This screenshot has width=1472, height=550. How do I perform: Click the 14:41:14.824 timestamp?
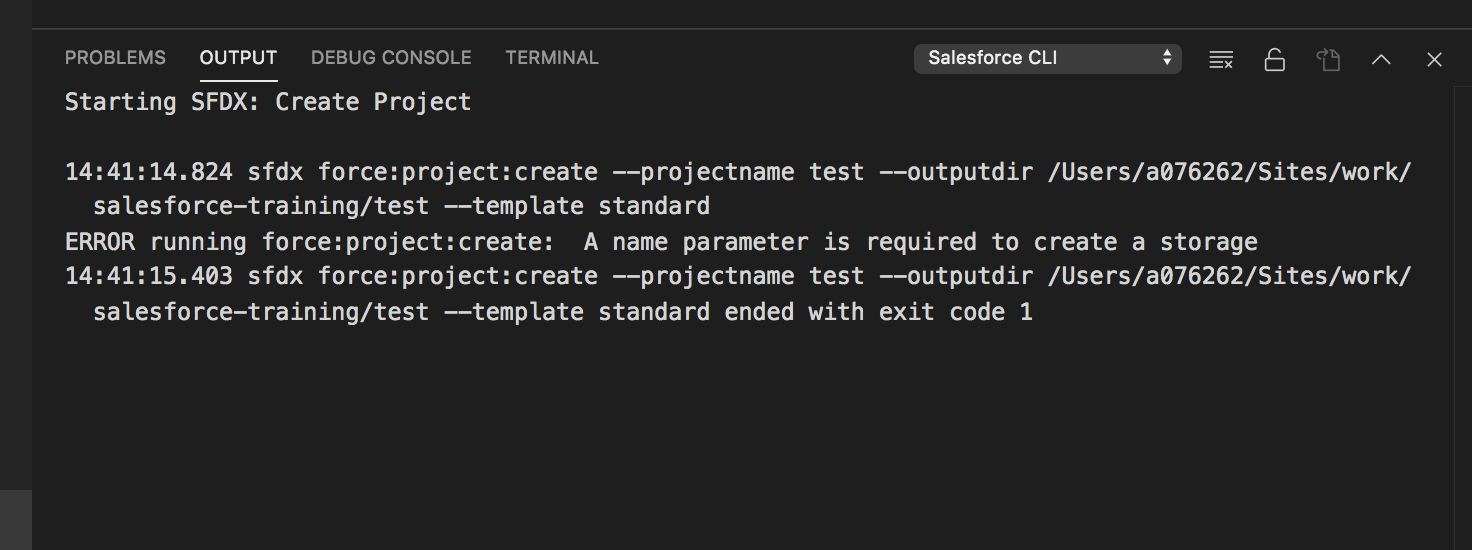(x=148, y=172)
